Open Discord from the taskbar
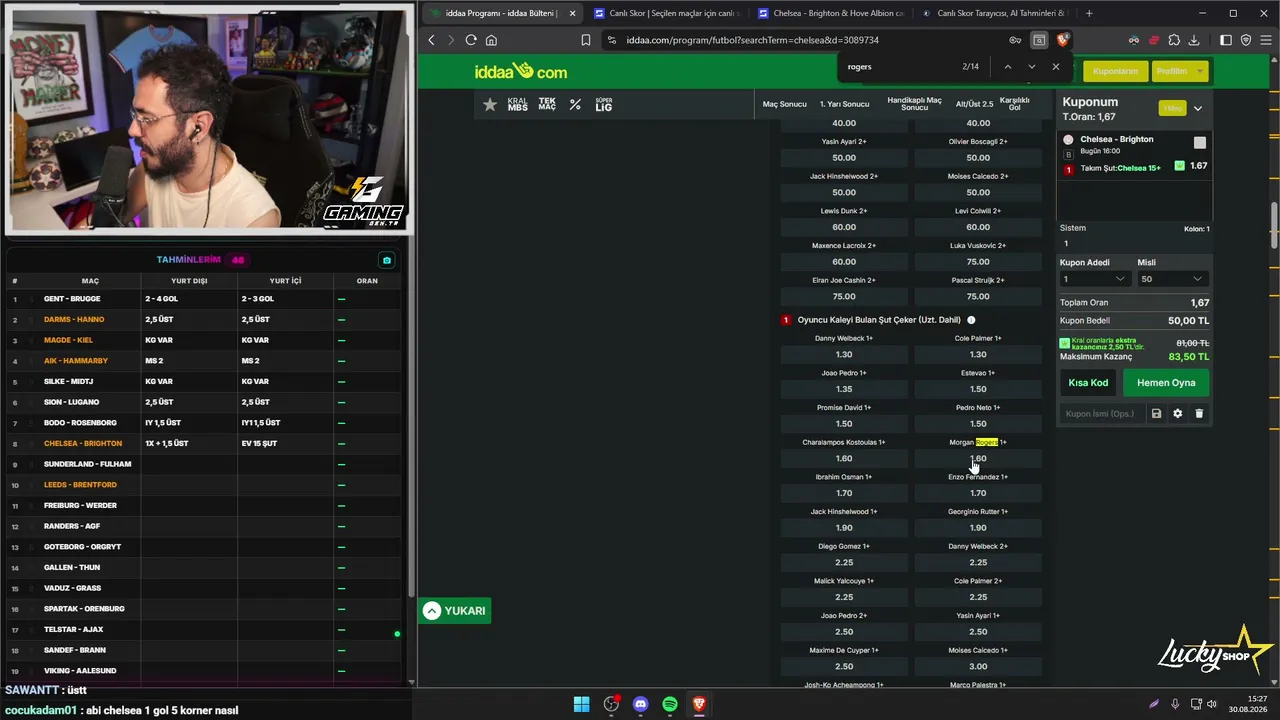Image resolution: width=1280 pixels, height=720 pixels. pos(641,704)
